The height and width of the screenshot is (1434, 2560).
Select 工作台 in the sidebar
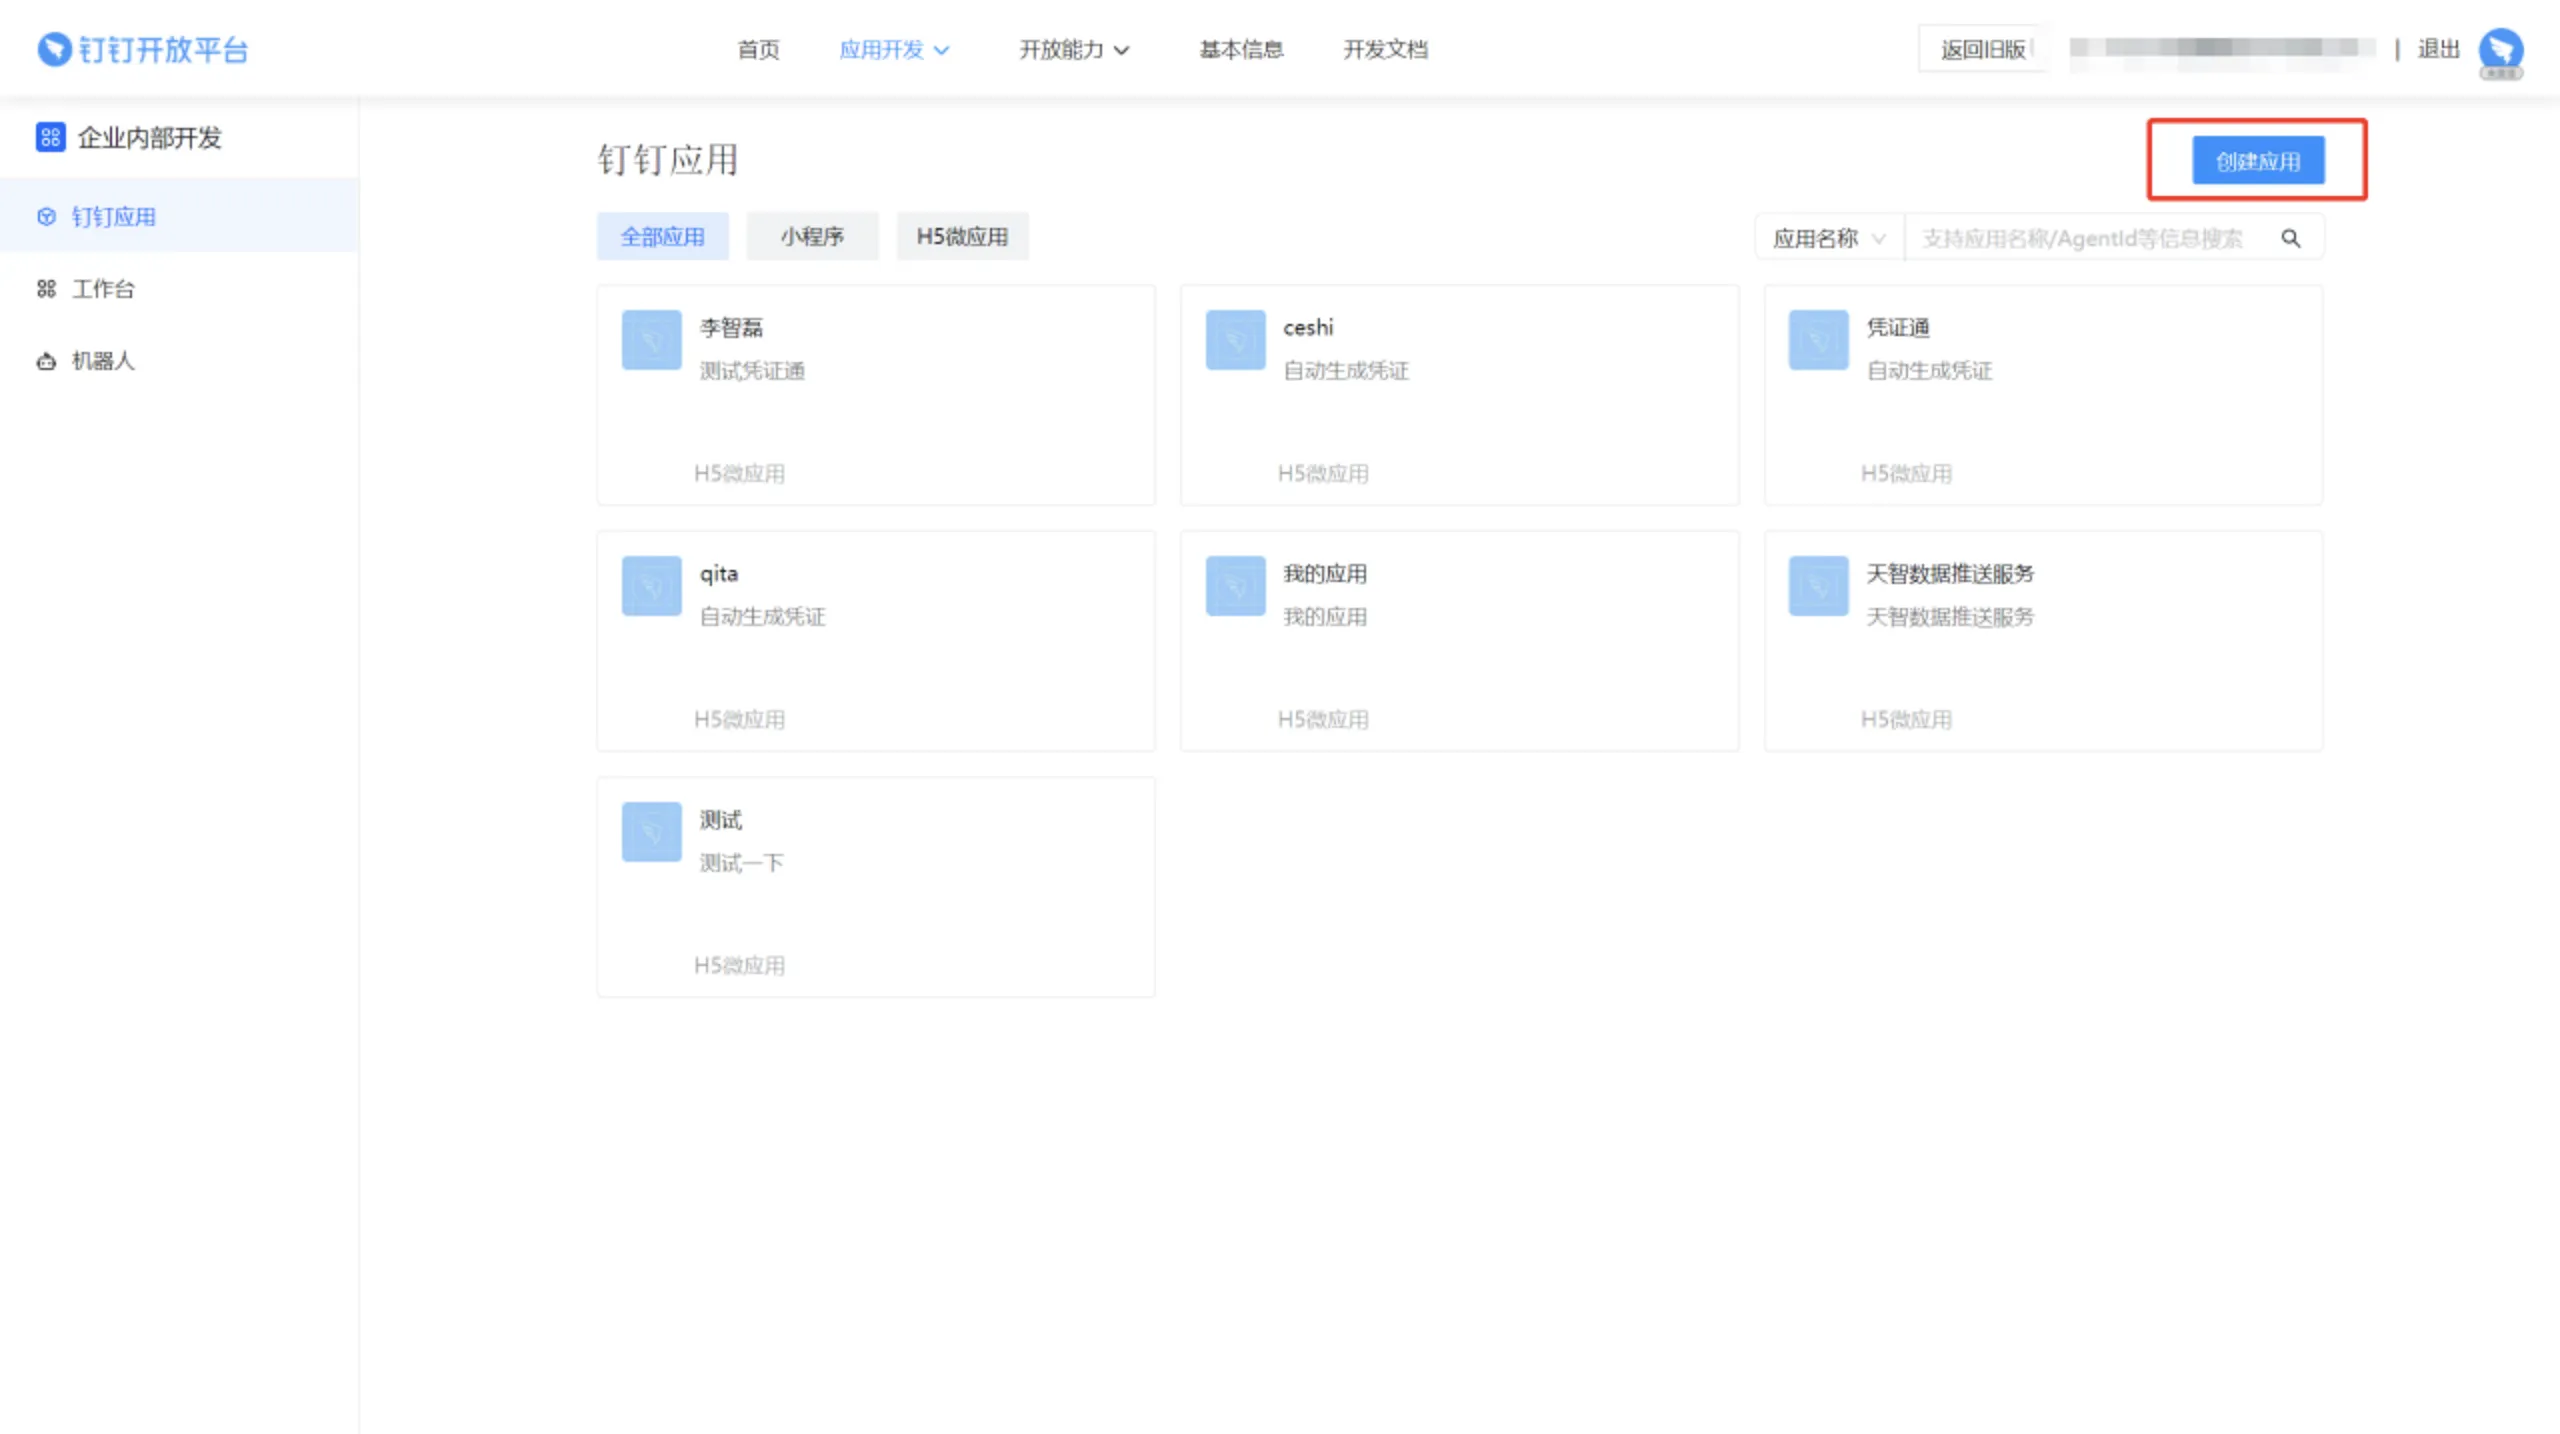(179, 289)
